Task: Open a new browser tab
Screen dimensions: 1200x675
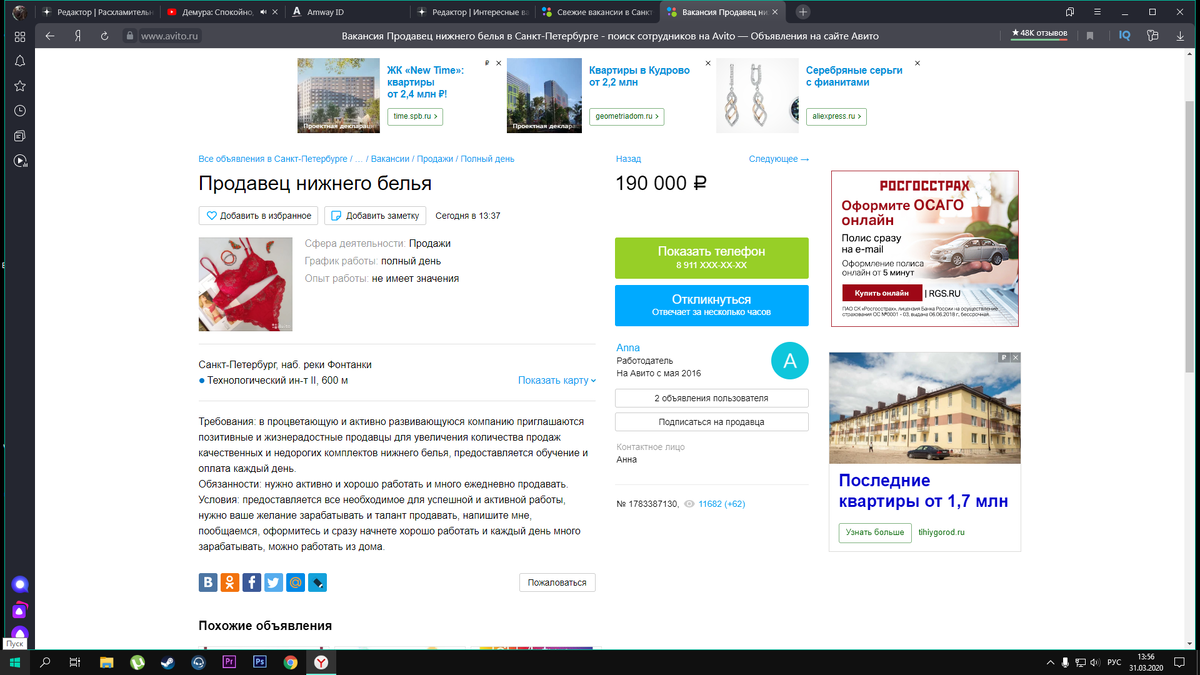Action: point(802,12)
